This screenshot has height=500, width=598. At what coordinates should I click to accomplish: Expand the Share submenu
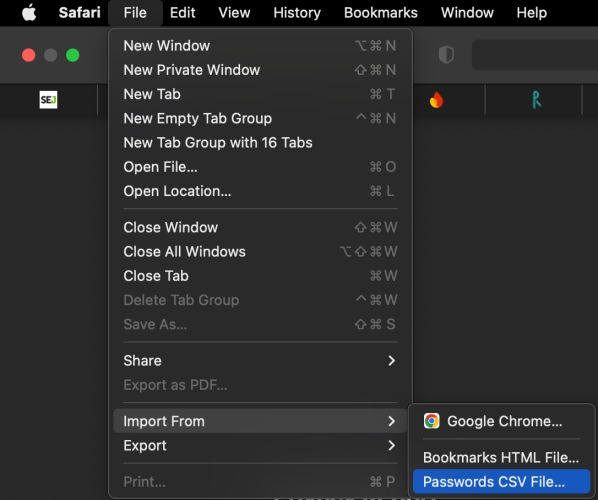pos(260,361)
